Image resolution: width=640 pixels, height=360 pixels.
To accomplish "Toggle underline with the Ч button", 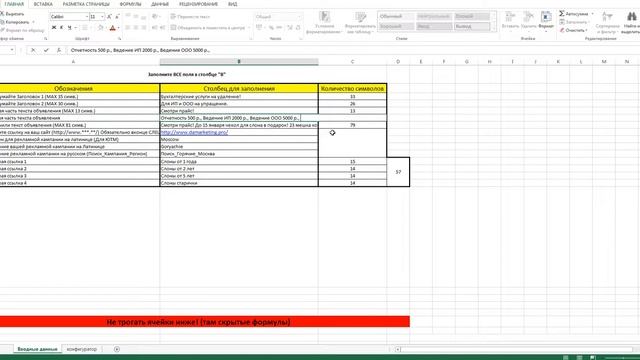I will pyautogui.click(x=69, y=27).
